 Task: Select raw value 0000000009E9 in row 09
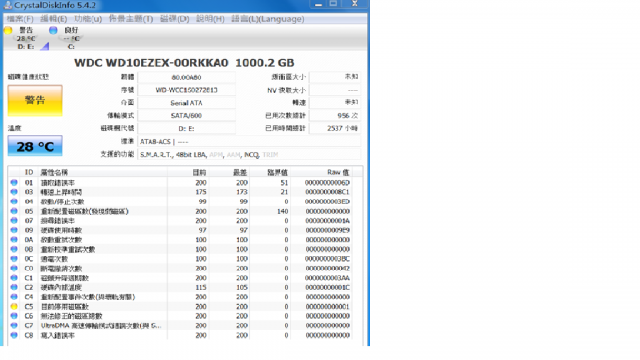[327, 230]
